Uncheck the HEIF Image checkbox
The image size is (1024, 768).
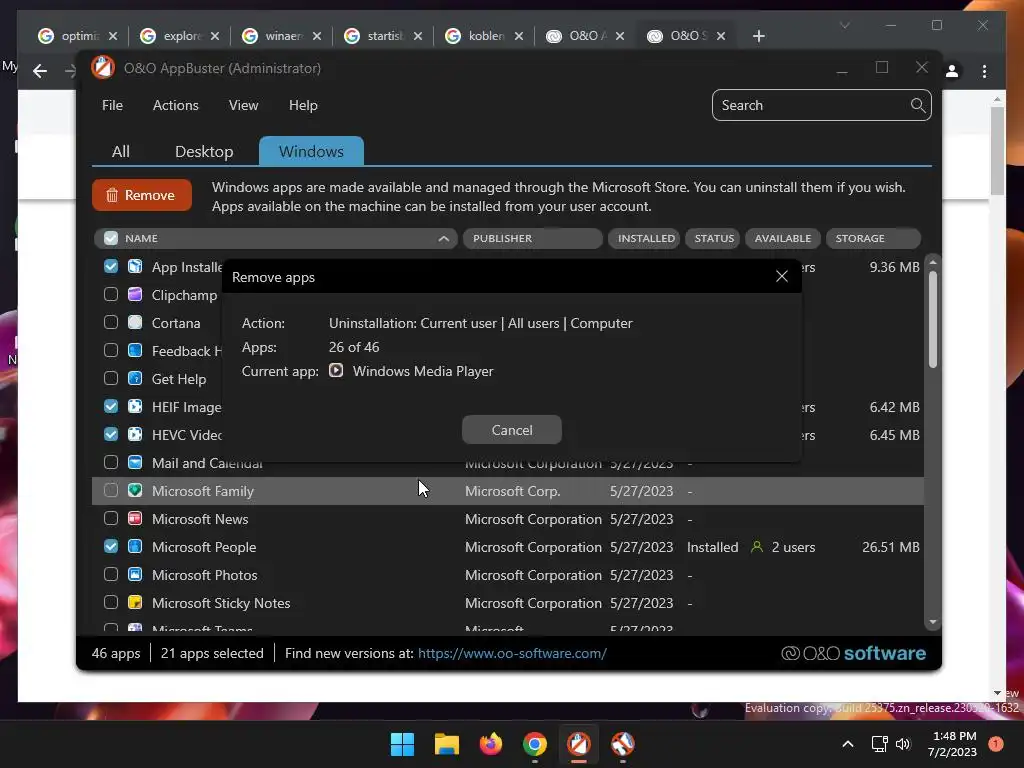pos(111,407)
